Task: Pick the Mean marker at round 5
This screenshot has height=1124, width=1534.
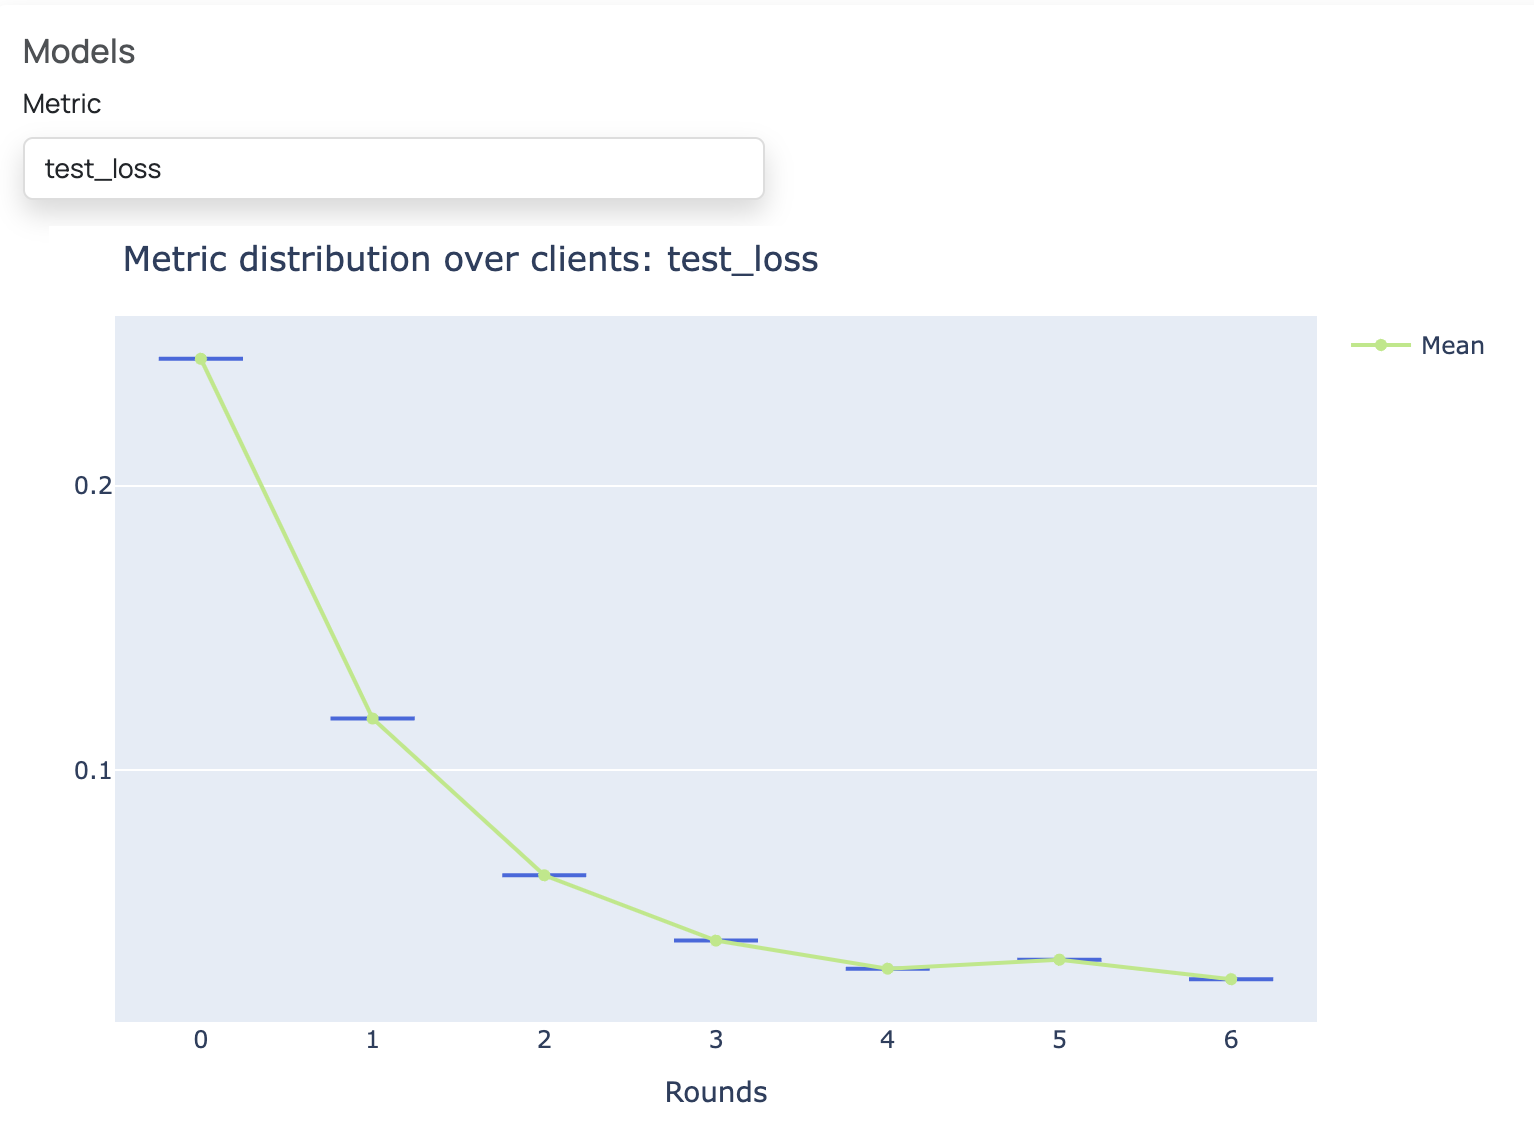Action: pyautogui.click(x=1059, y=959)
